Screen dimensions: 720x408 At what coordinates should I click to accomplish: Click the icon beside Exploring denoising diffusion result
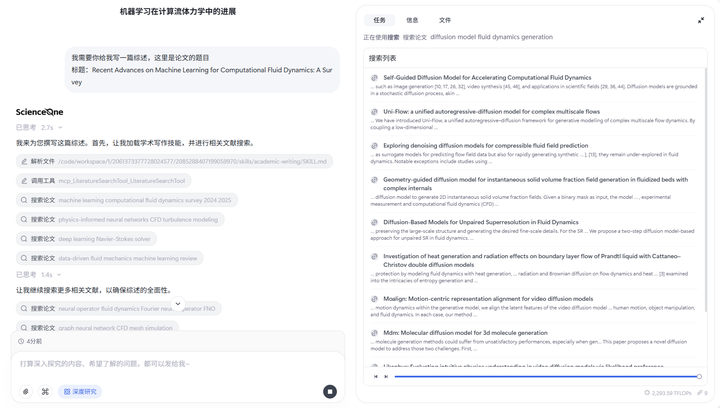(374, 145)
